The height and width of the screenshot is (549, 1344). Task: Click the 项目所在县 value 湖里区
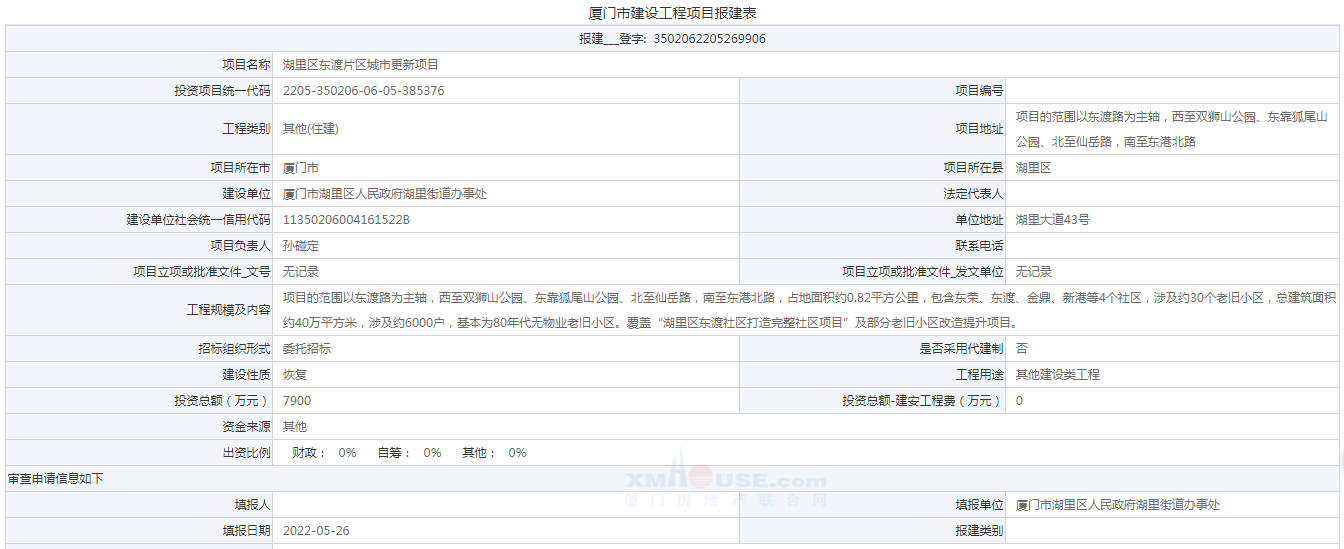pos(1034,168)
